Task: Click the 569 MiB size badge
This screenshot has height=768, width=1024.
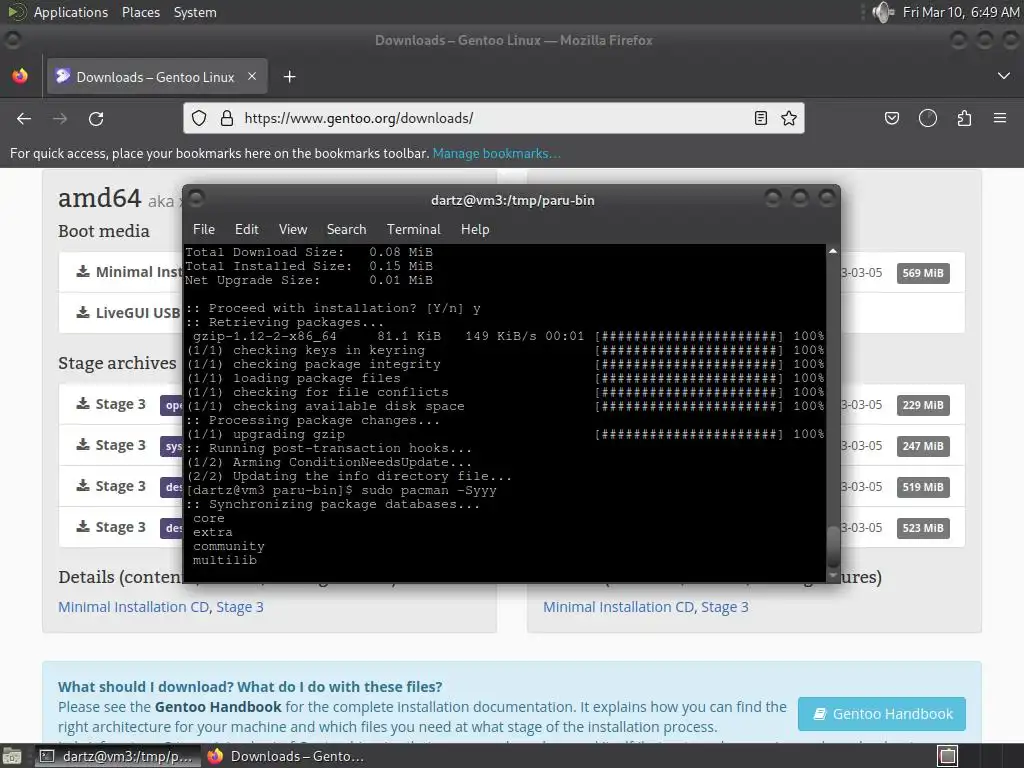Action: coord(923,273)
